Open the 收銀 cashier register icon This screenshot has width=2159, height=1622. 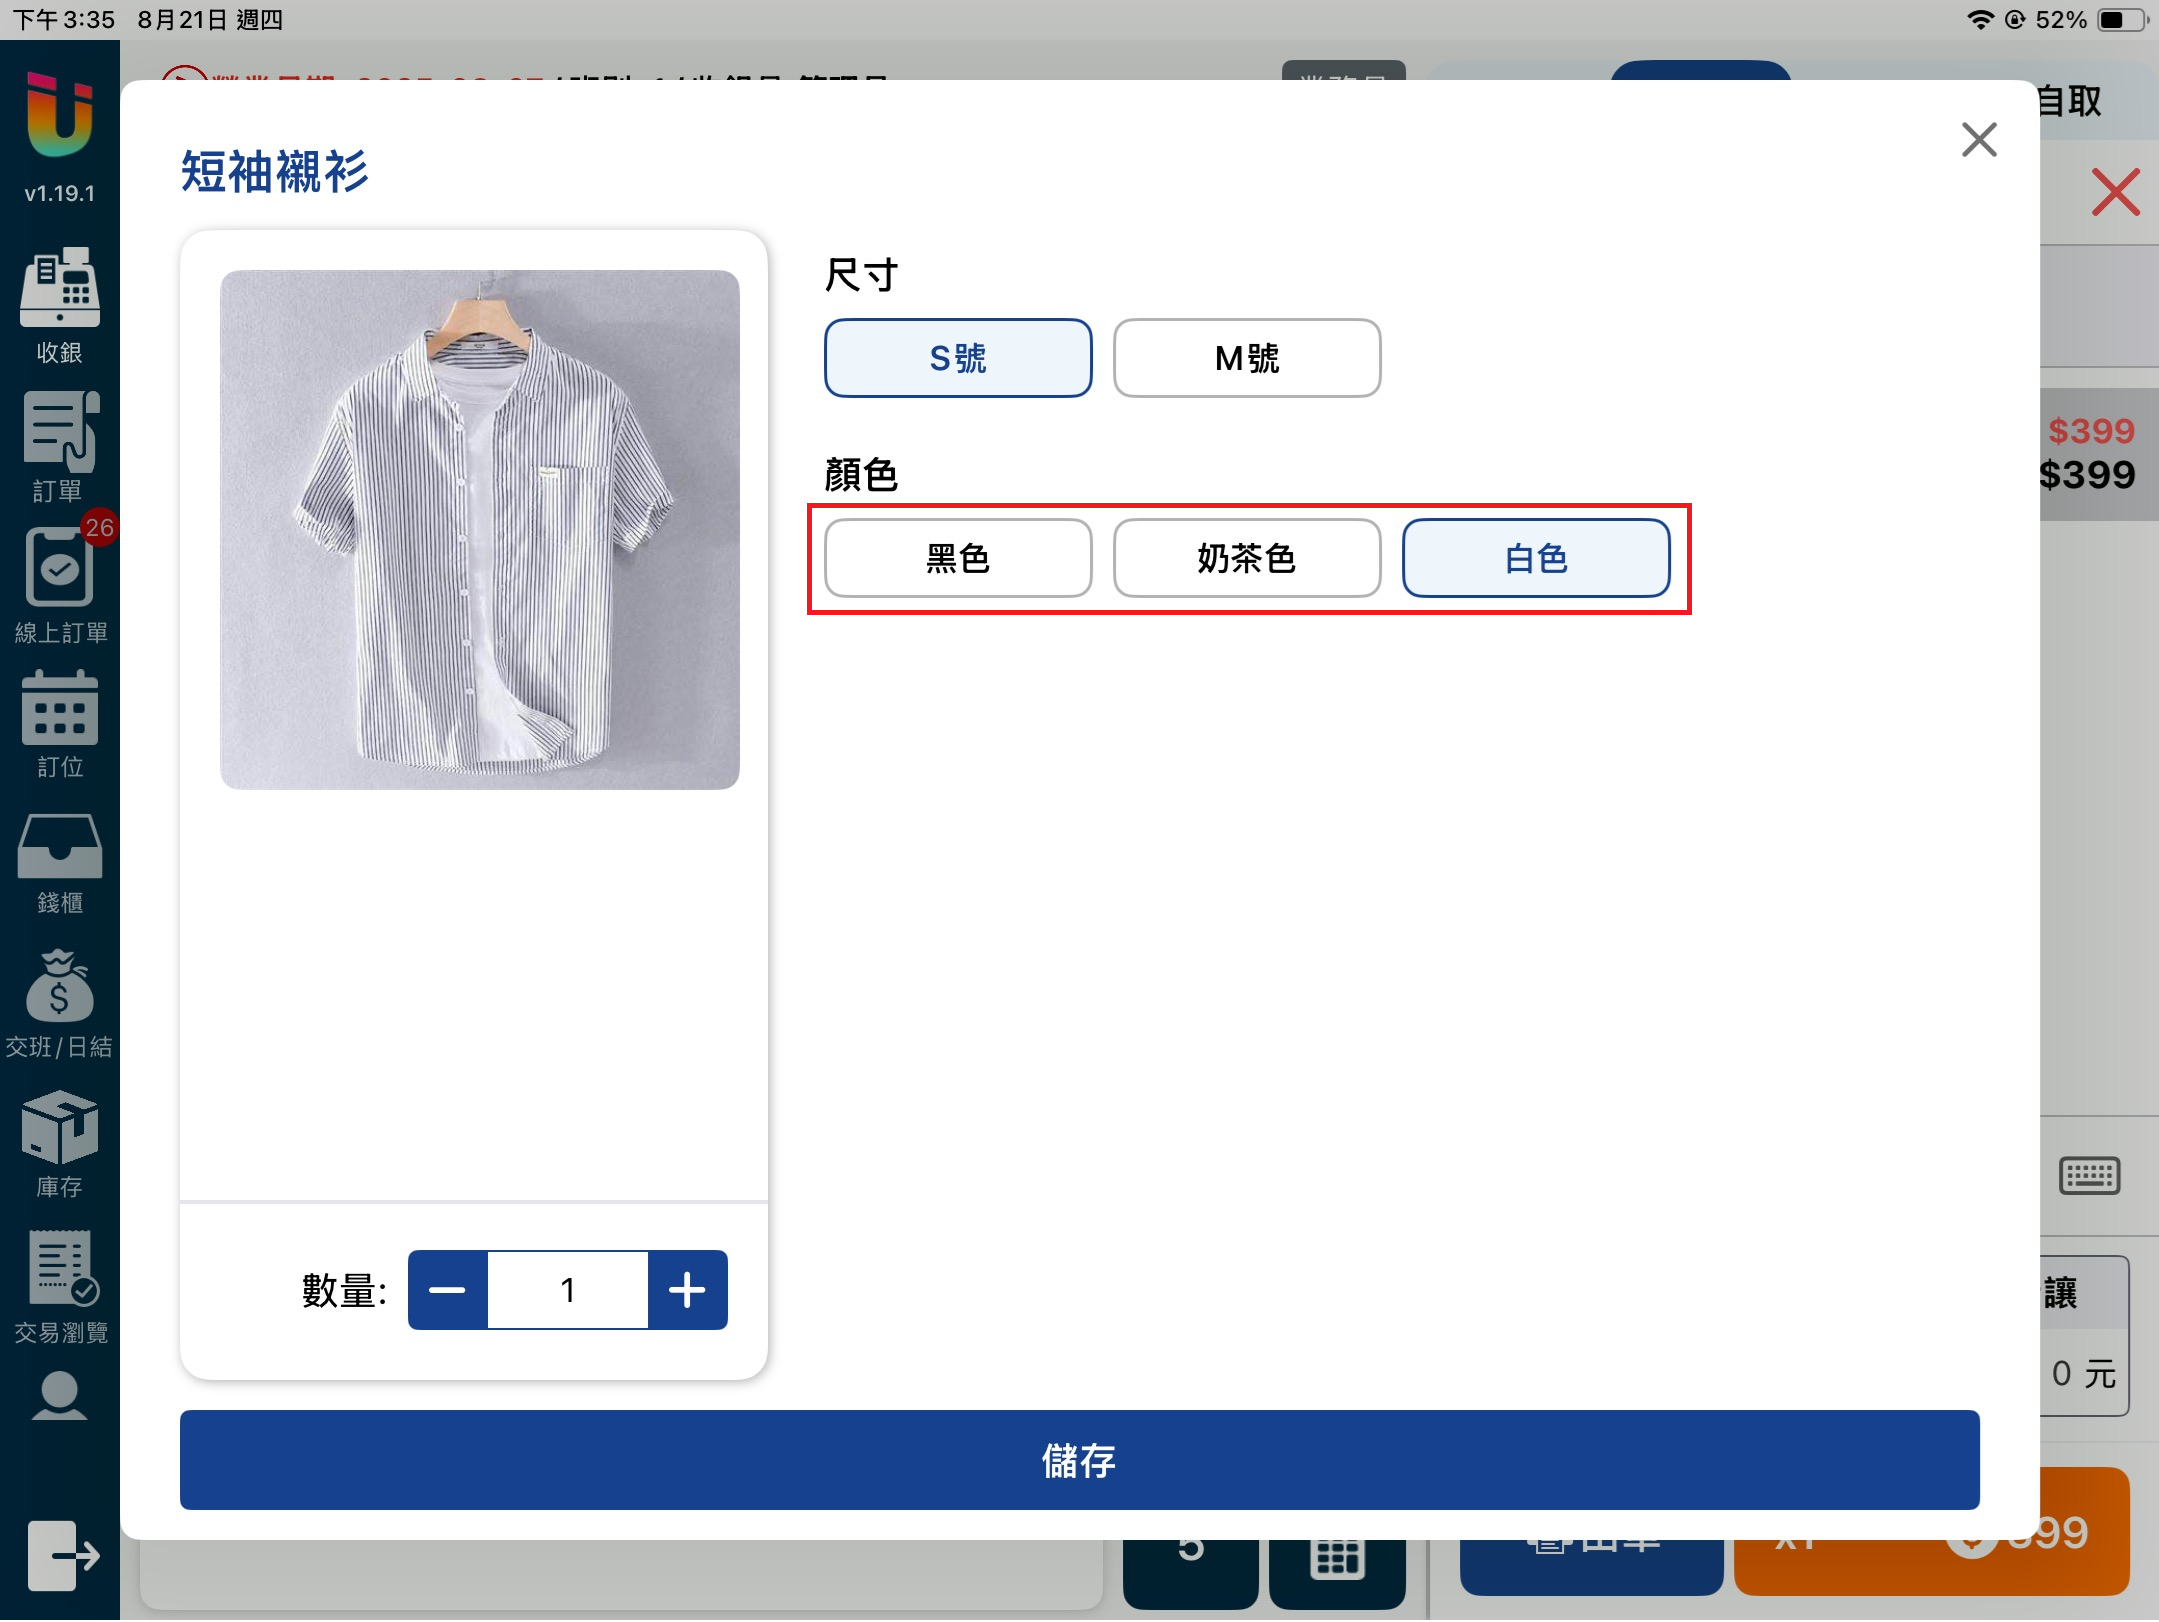[59, 288]
